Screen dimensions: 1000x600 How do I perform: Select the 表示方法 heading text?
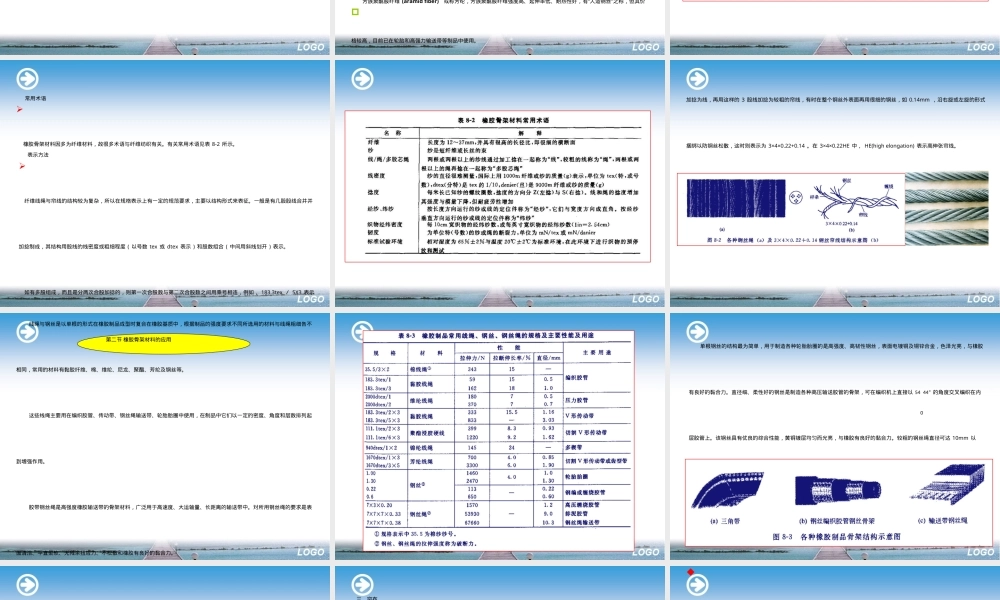point(38,155)
